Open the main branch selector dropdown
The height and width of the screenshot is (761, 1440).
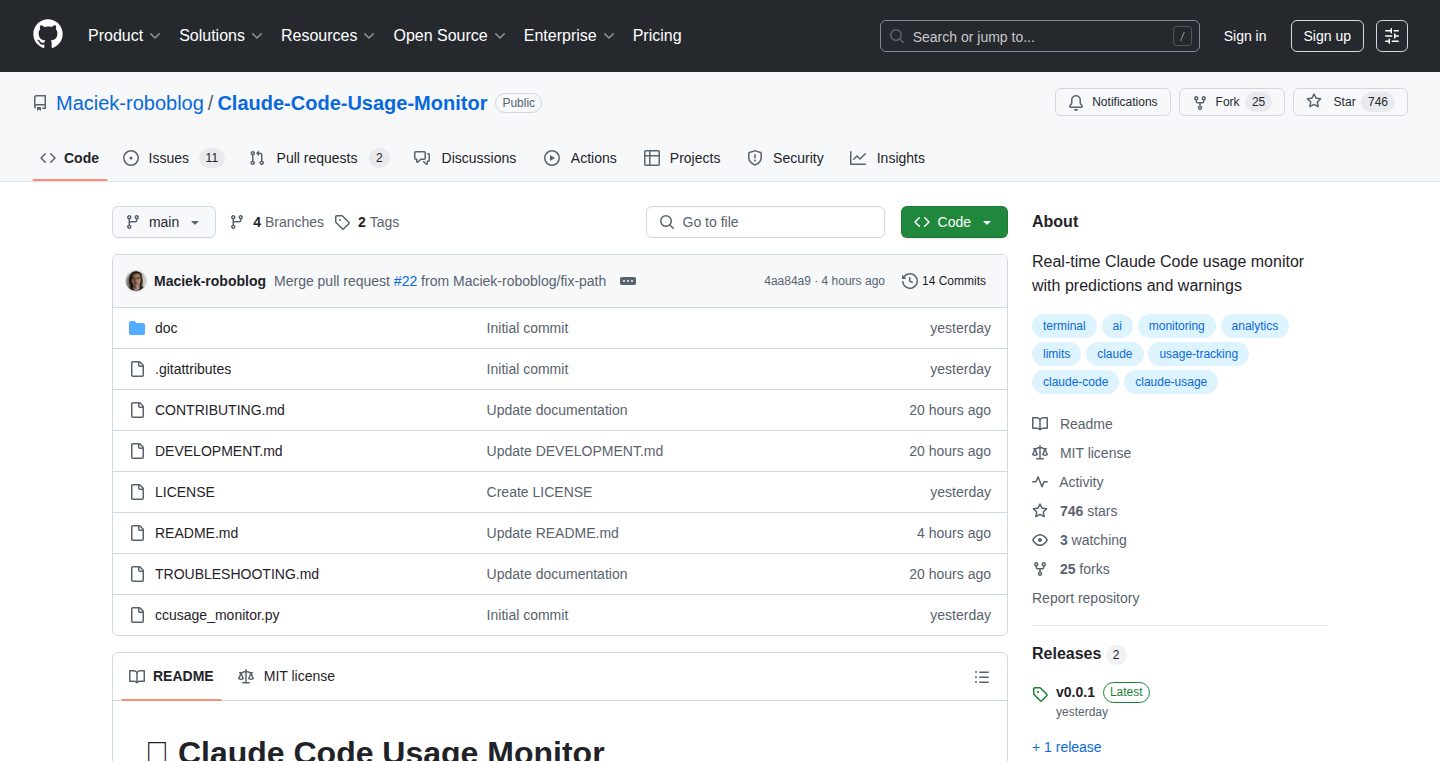point(164,222)
